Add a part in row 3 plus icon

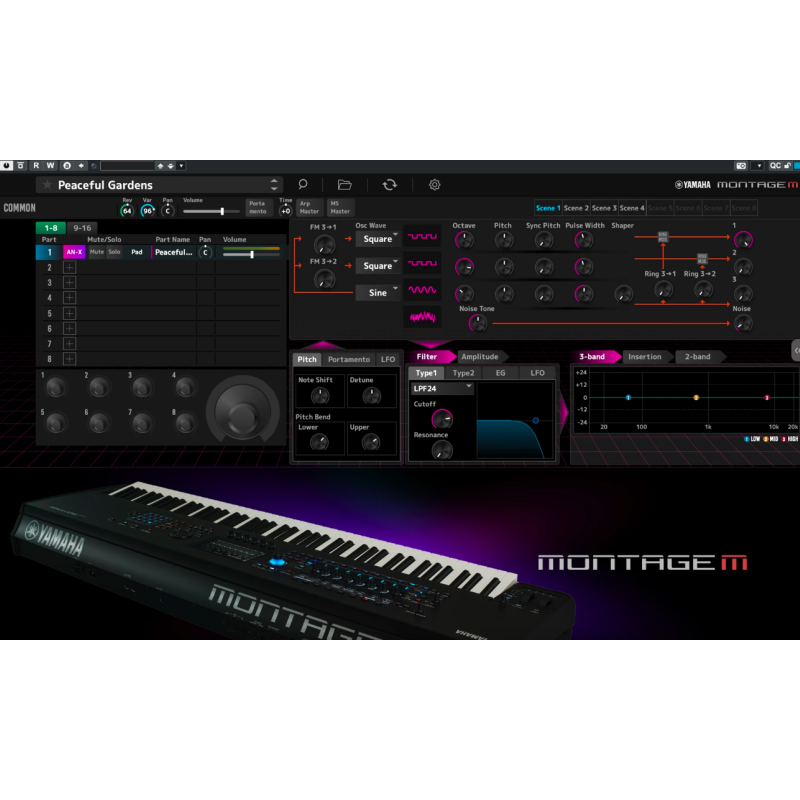pos(69,283)
